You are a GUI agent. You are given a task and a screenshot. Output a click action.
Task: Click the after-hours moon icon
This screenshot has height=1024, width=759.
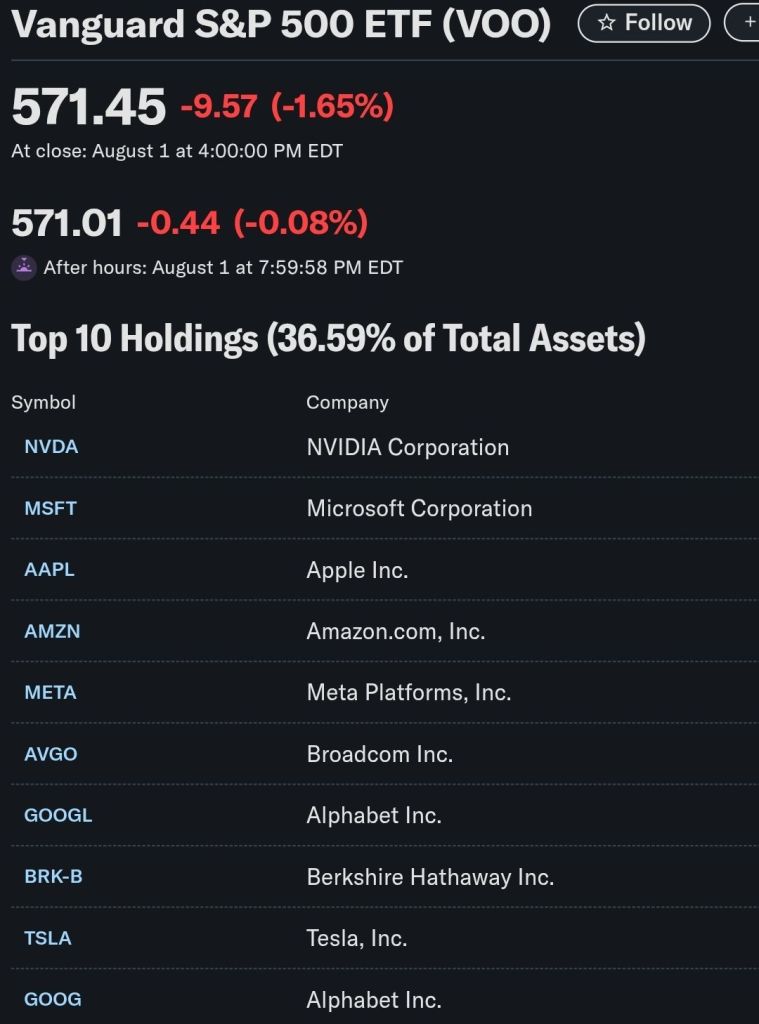click(x=23, y=267)
